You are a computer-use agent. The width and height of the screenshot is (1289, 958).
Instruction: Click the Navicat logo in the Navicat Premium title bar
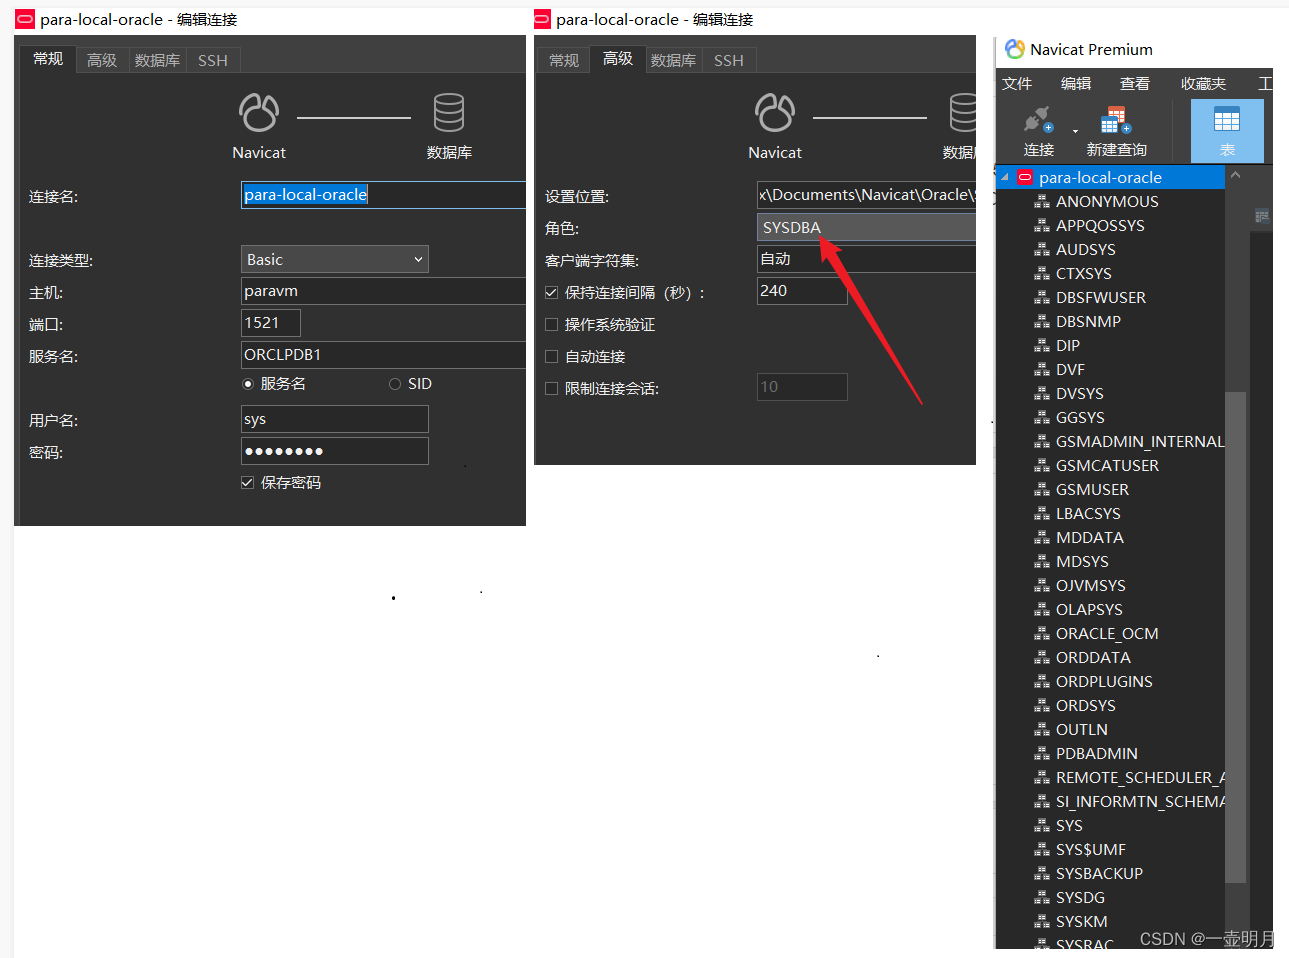(x=1015, y=49)
